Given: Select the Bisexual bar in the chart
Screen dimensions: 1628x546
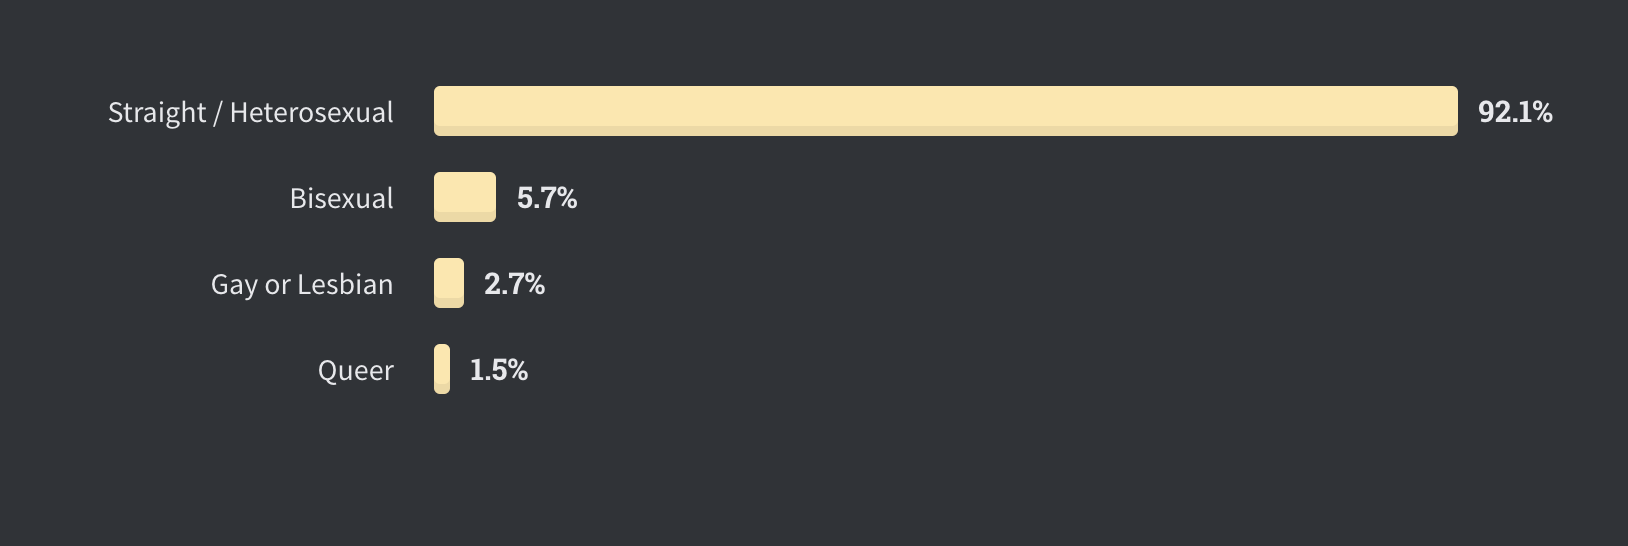Looking at the screenshot, I should pyautogui.click(x=465, y=197).
